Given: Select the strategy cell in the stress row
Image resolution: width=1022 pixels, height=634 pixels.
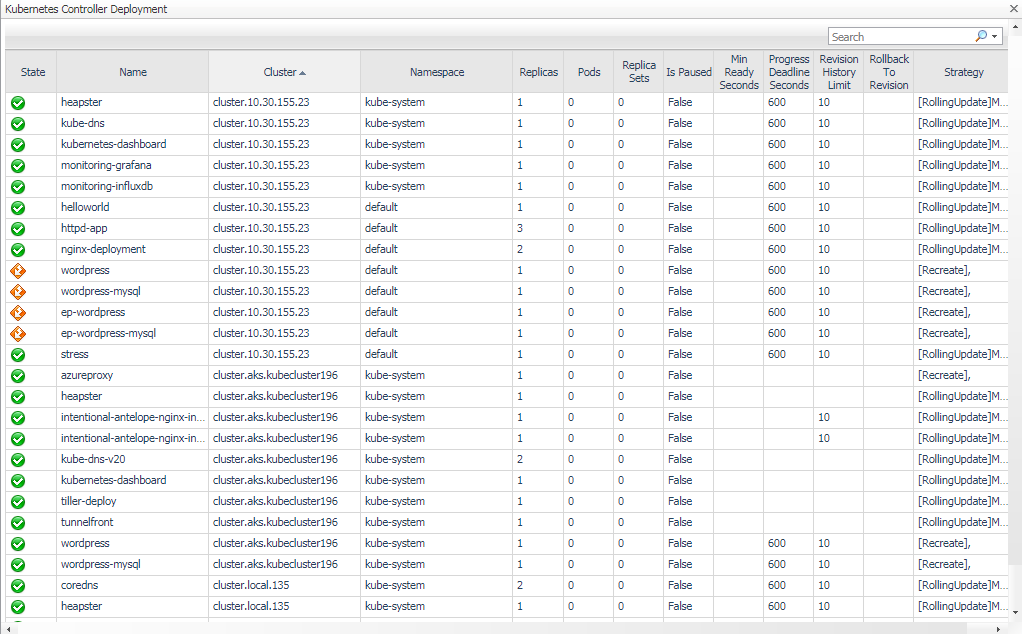Looking at the screenshot, I should 963,354.
